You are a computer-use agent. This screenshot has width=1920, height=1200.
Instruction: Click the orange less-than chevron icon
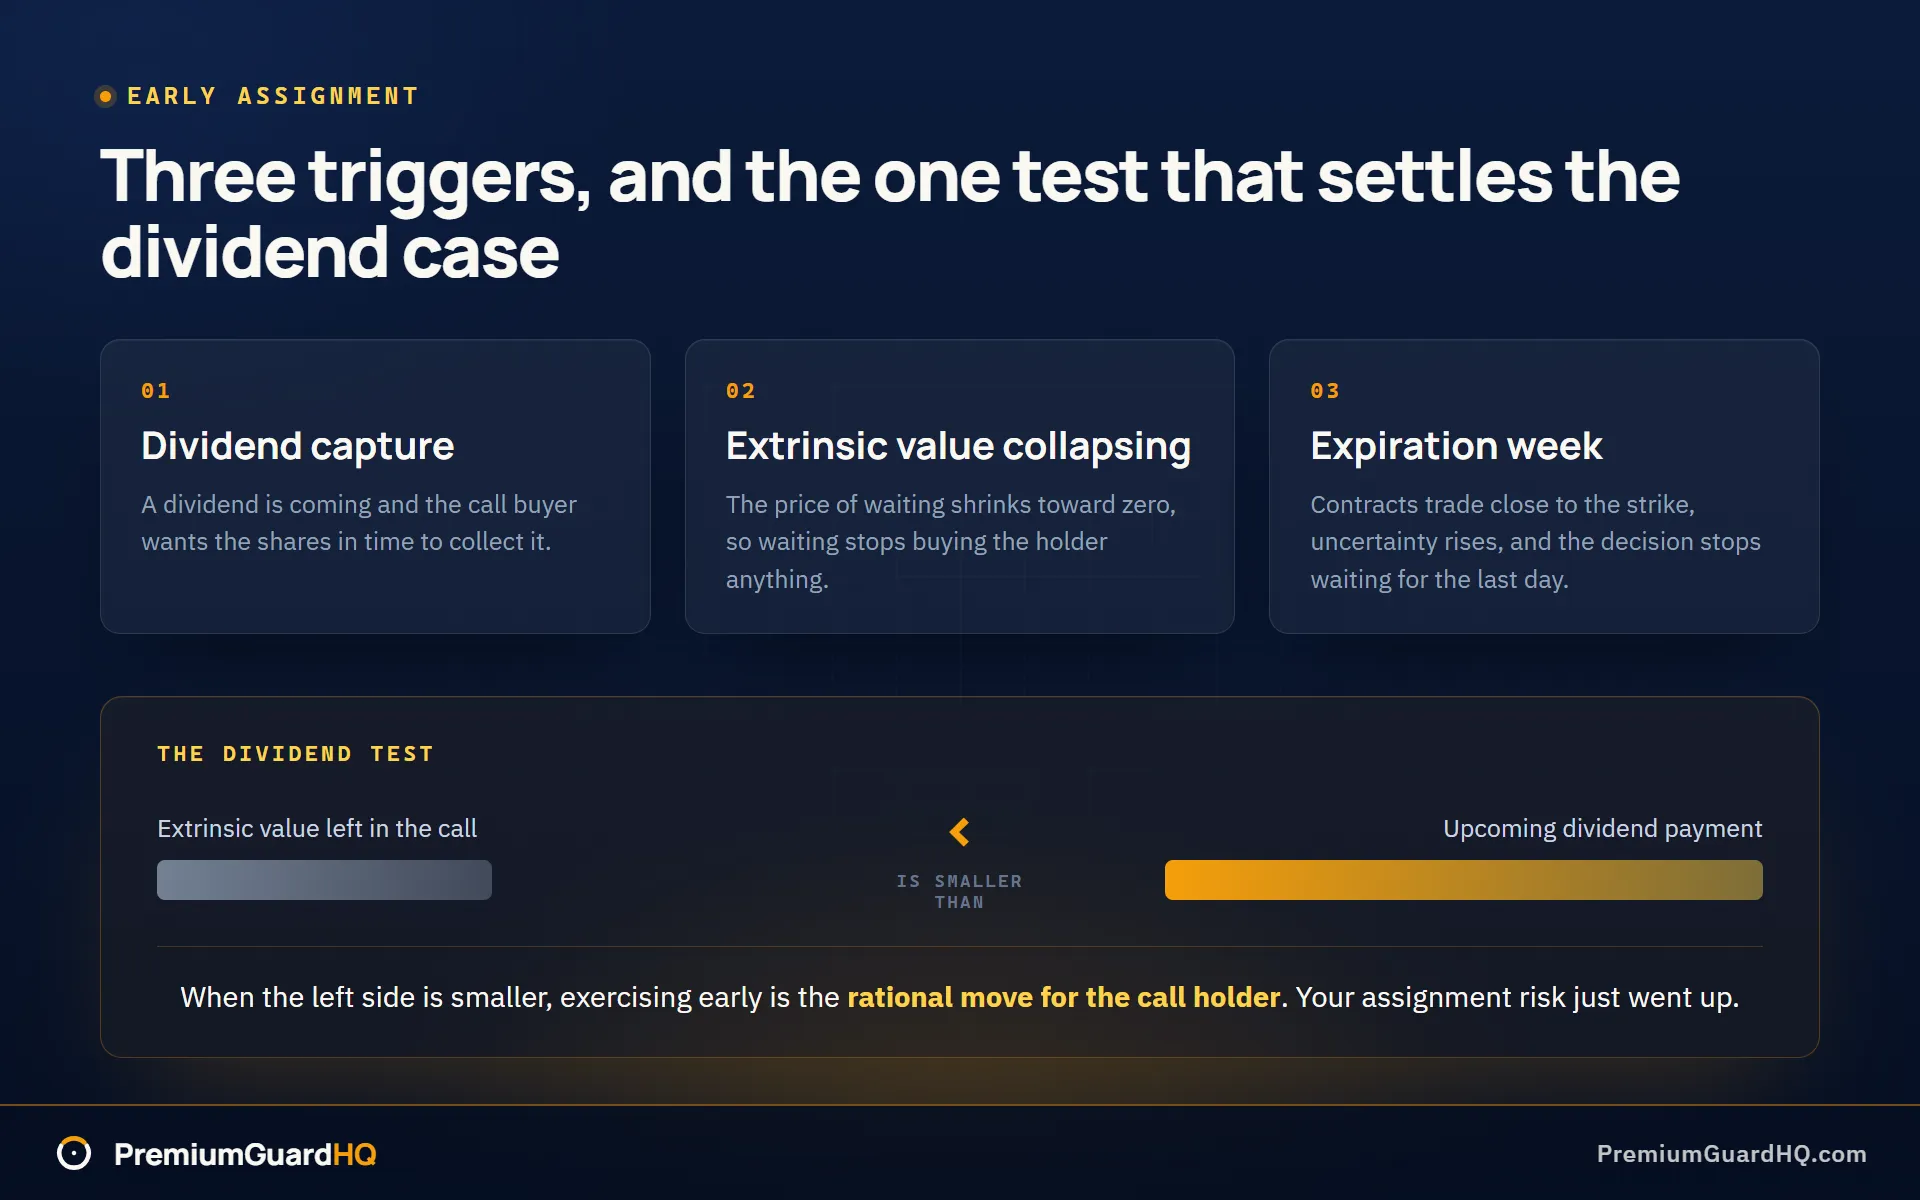959,831
